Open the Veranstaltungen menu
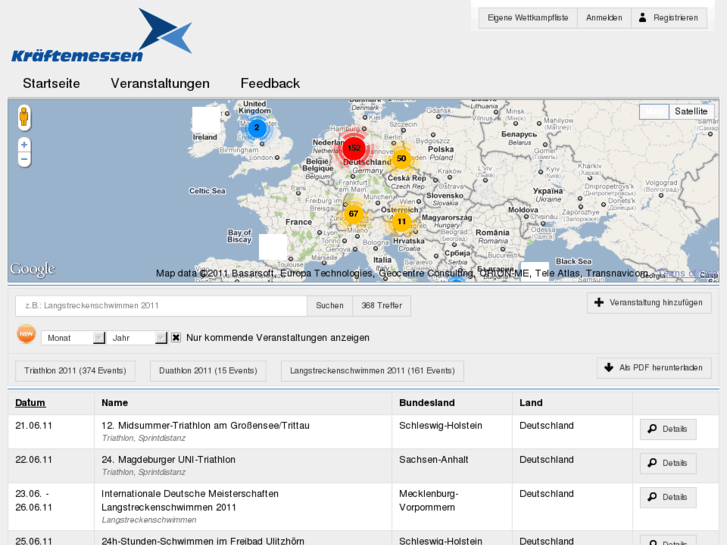 coord(160,84)
